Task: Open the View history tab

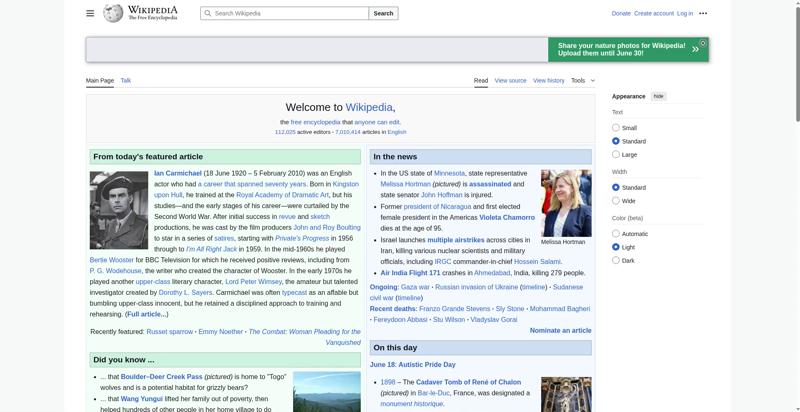Action: 548,81
